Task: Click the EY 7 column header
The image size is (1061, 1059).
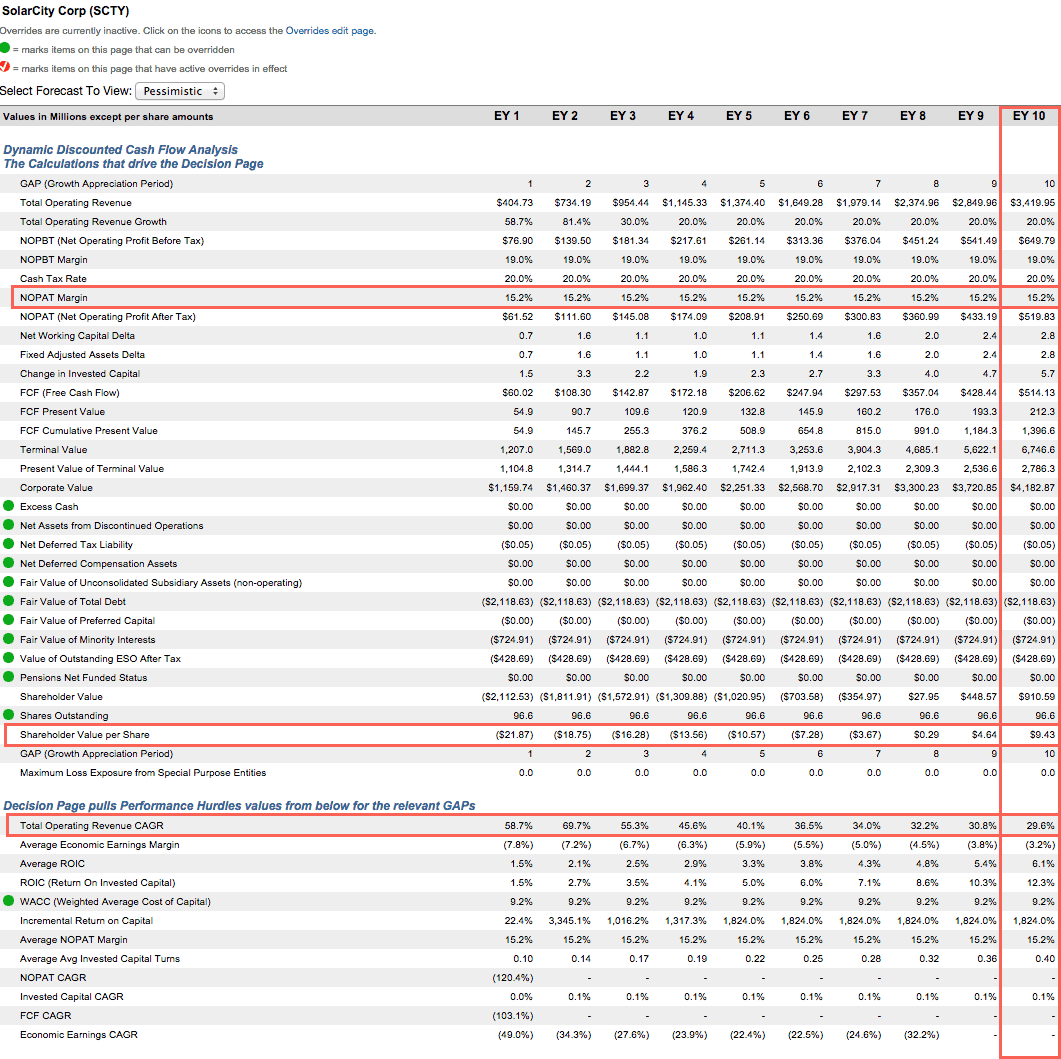Action: [855, 116]
